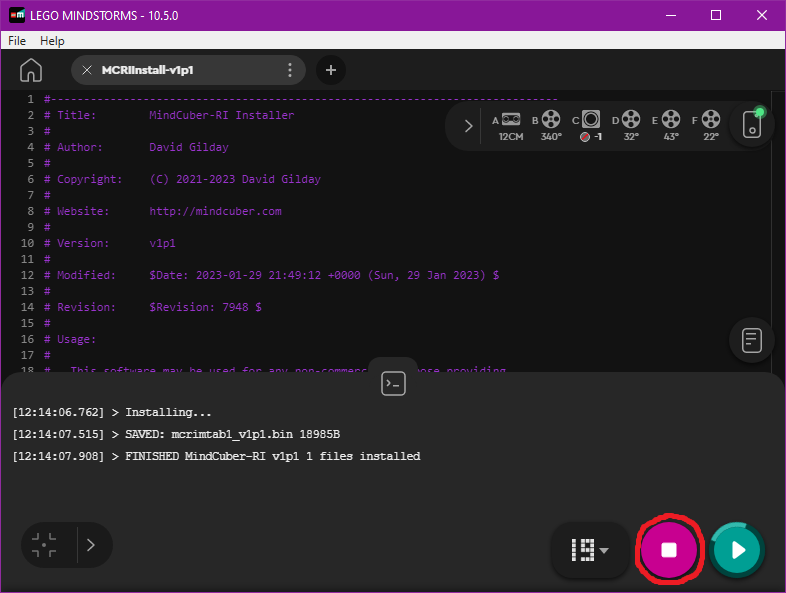Click the port A distance sensor icon
This screenshot has width=786, height=593.
coord(511,119)
